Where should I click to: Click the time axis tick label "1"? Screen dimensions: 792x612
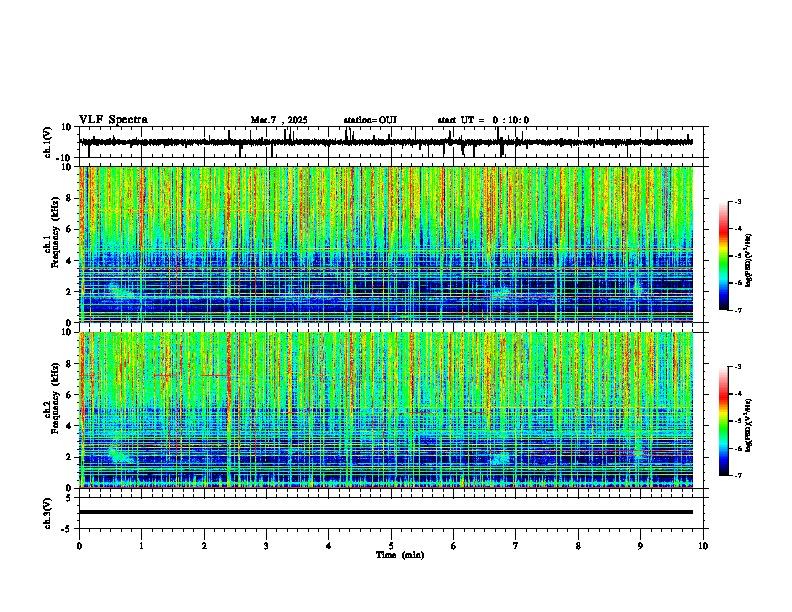click(x=141, y=546)
